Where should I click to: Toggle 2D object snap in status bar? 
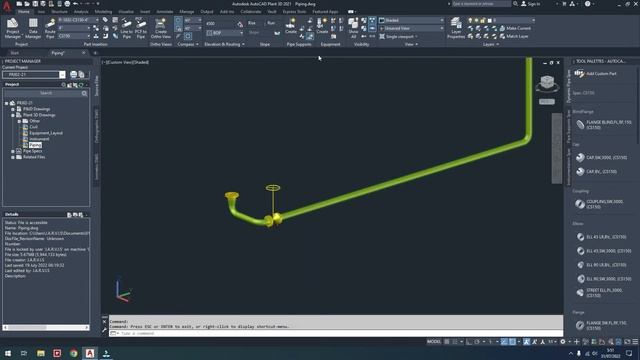(x=512, y=342)
